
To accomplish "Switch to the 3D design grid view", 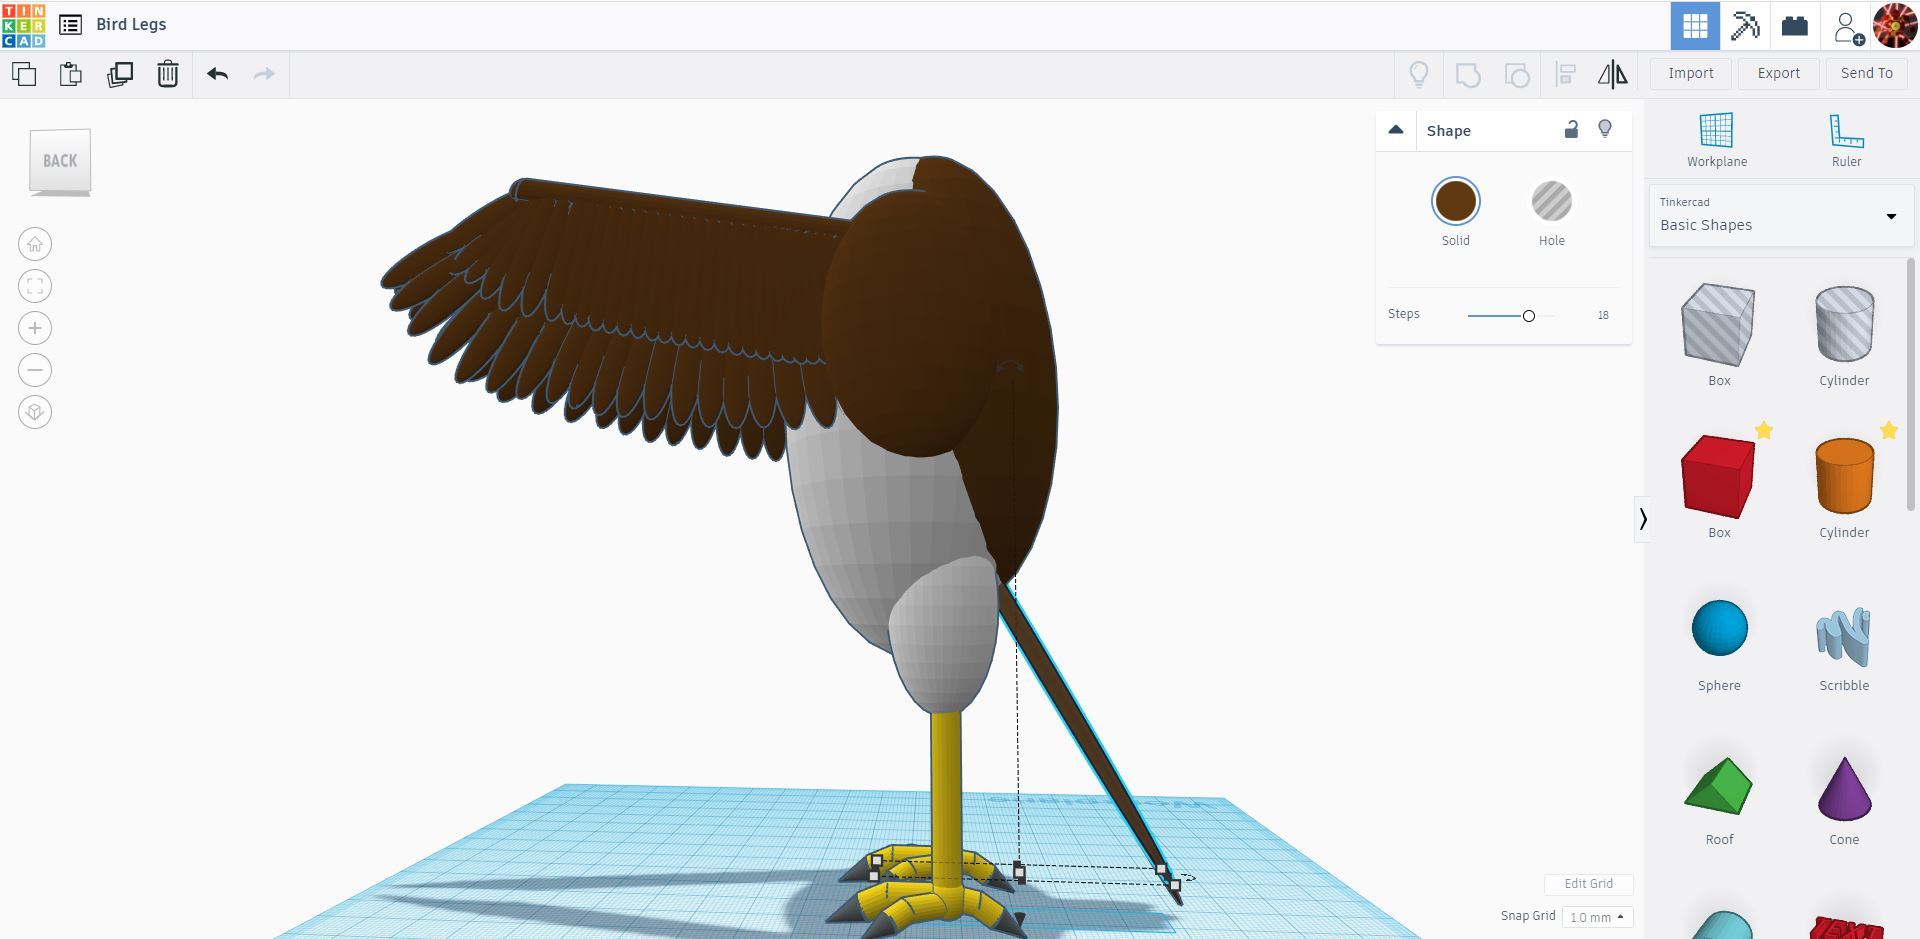I will tap(1695, 26).
